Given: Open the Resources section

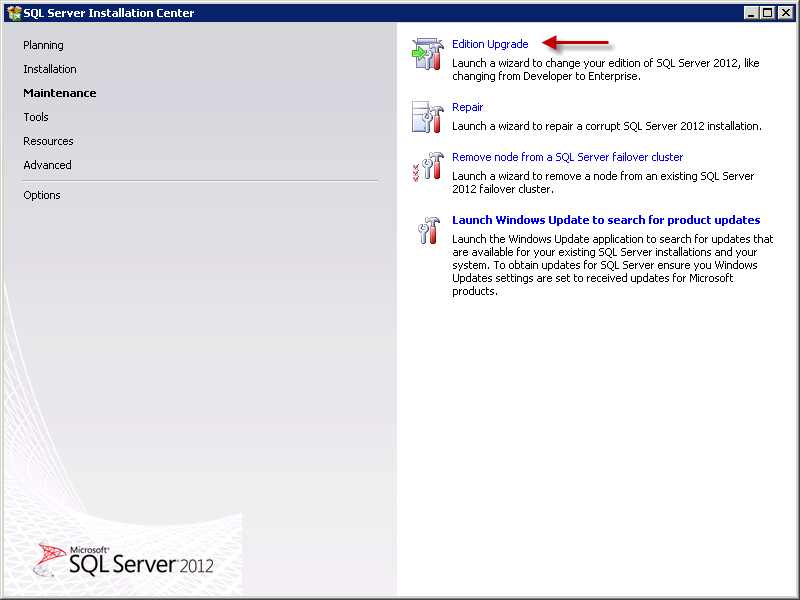Looking at the screenshot, I should pos(48,141).
